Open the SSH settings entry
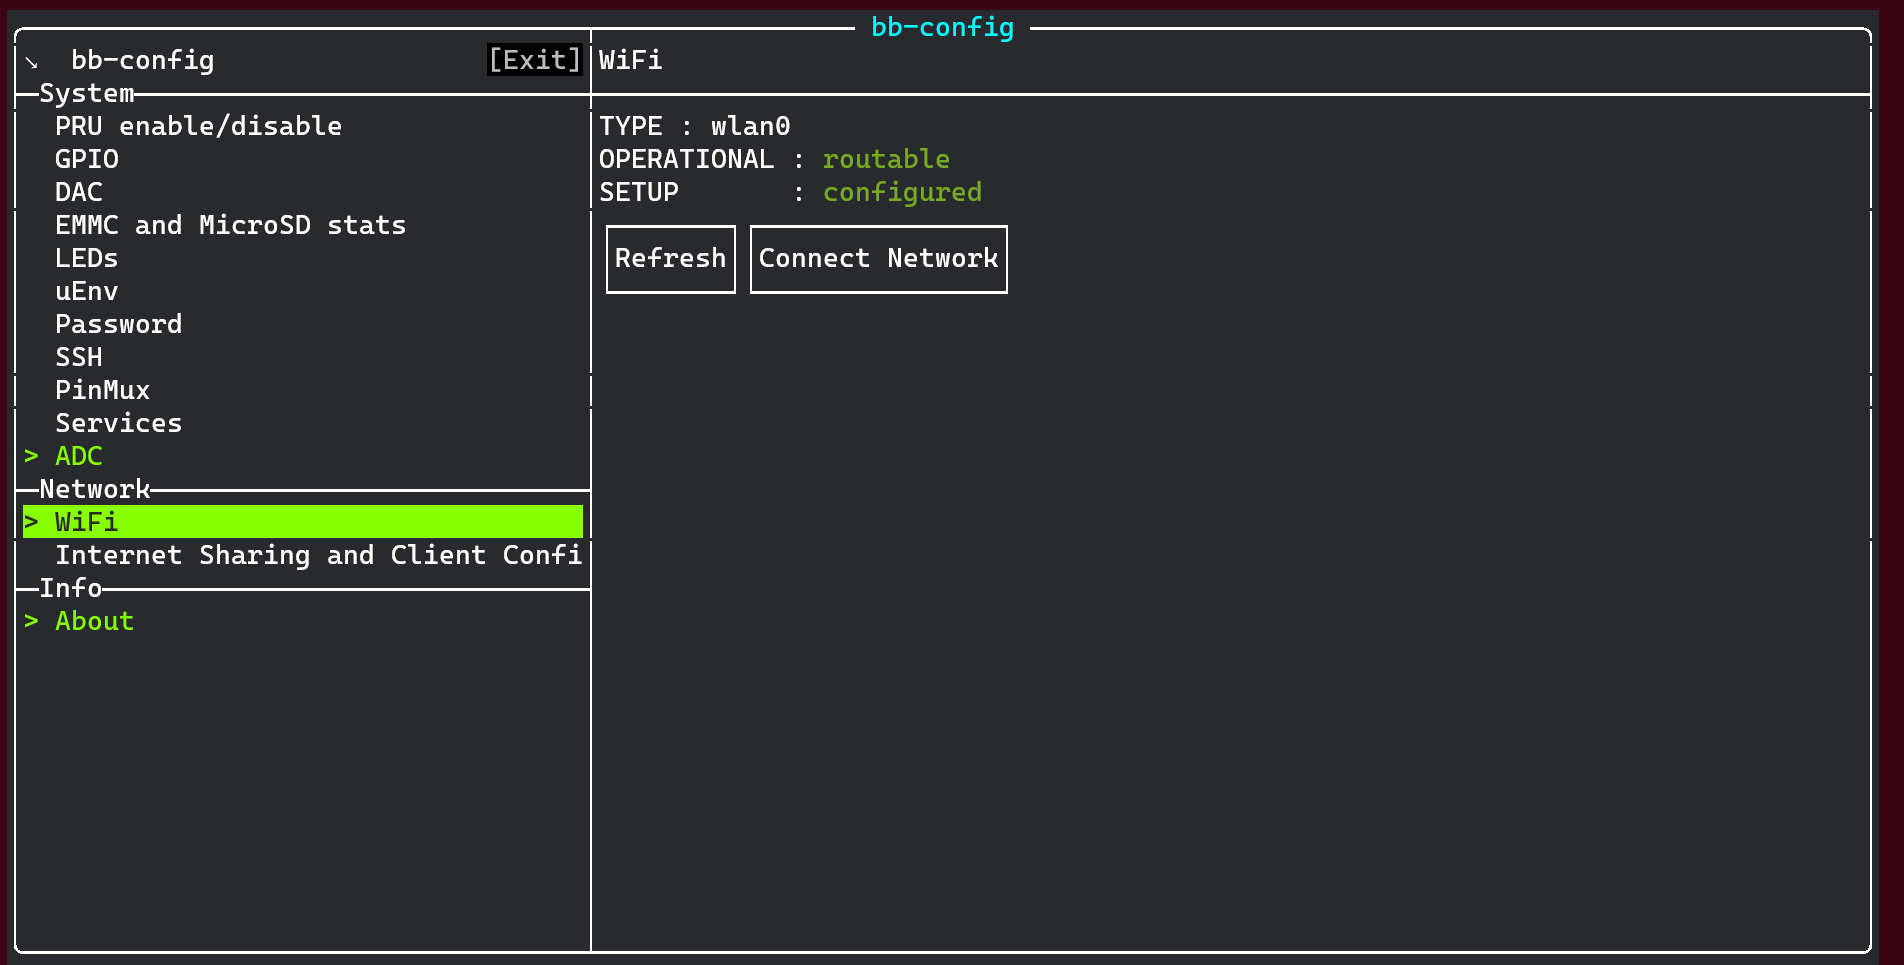Screen dimensions: 1904x965 coord(79,357)
